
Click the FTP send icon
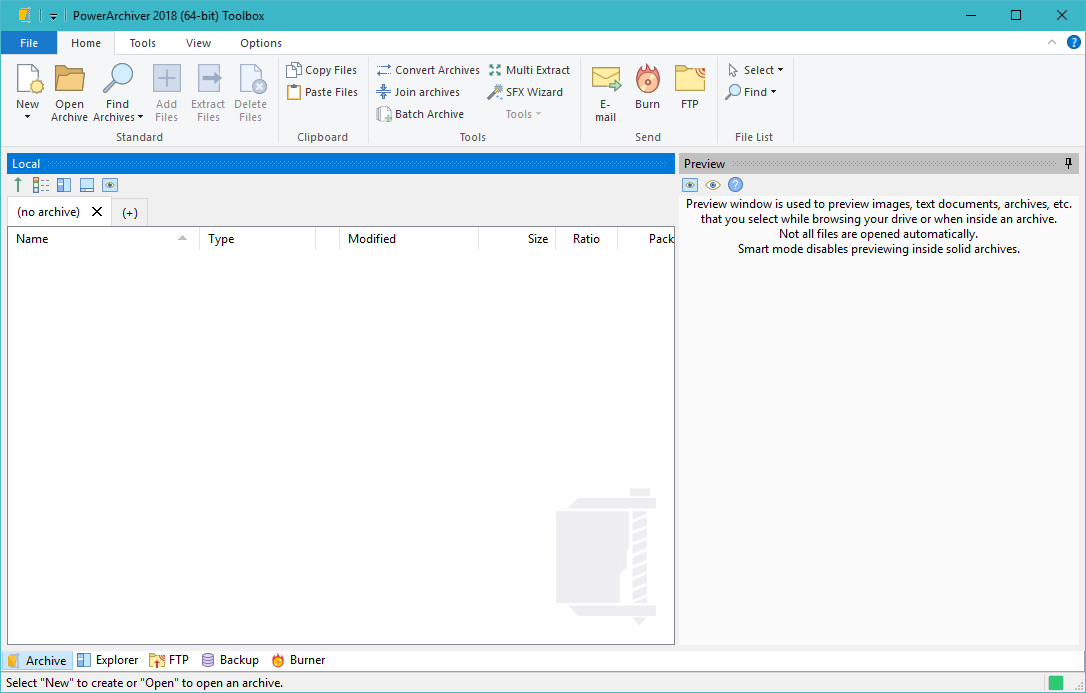click(x=690, y=78)
